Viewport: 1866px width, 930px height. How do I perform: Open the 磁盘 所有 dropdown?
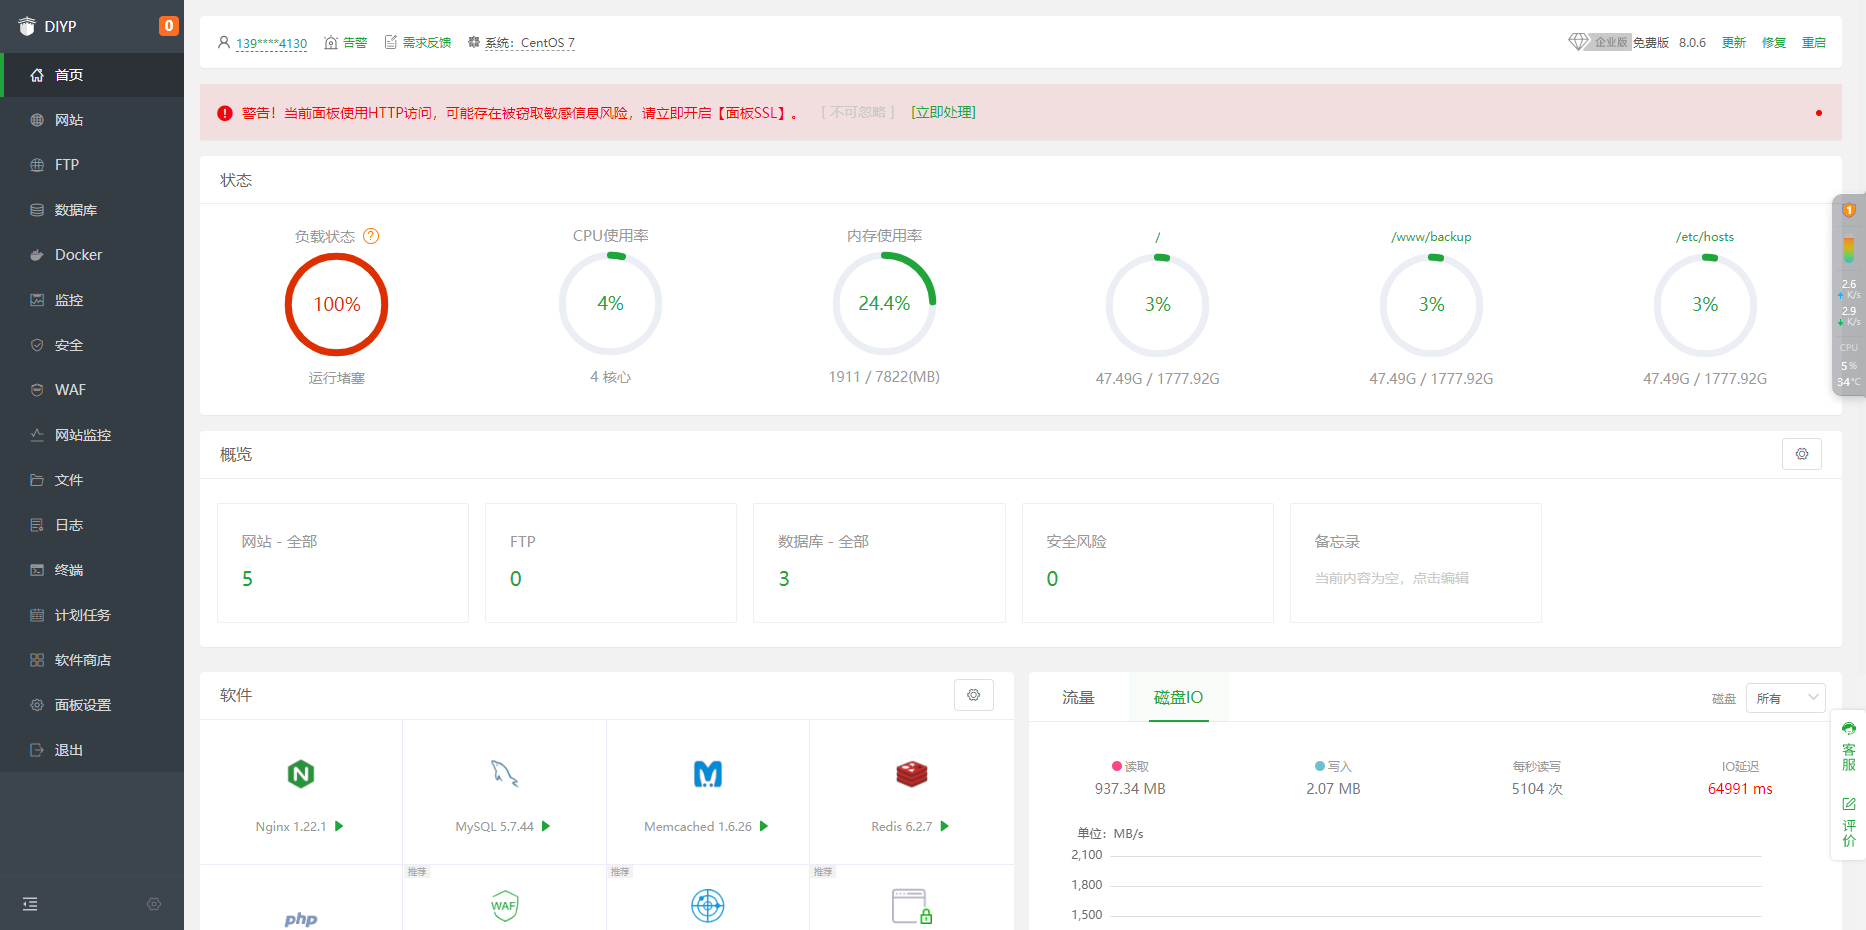(x=1786, y=698)
